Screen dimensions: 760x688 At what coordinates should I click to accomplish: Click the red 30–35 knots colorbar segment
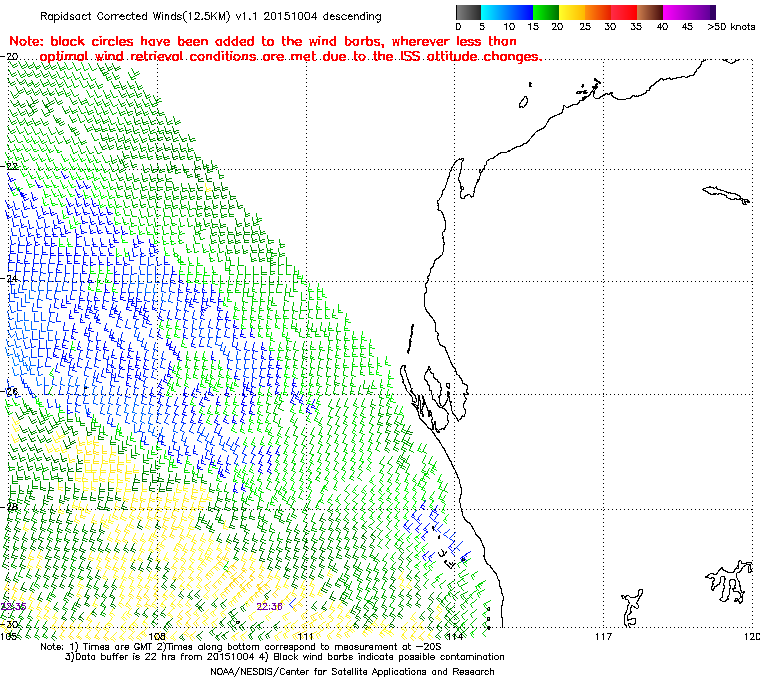[x=624, y=12]
